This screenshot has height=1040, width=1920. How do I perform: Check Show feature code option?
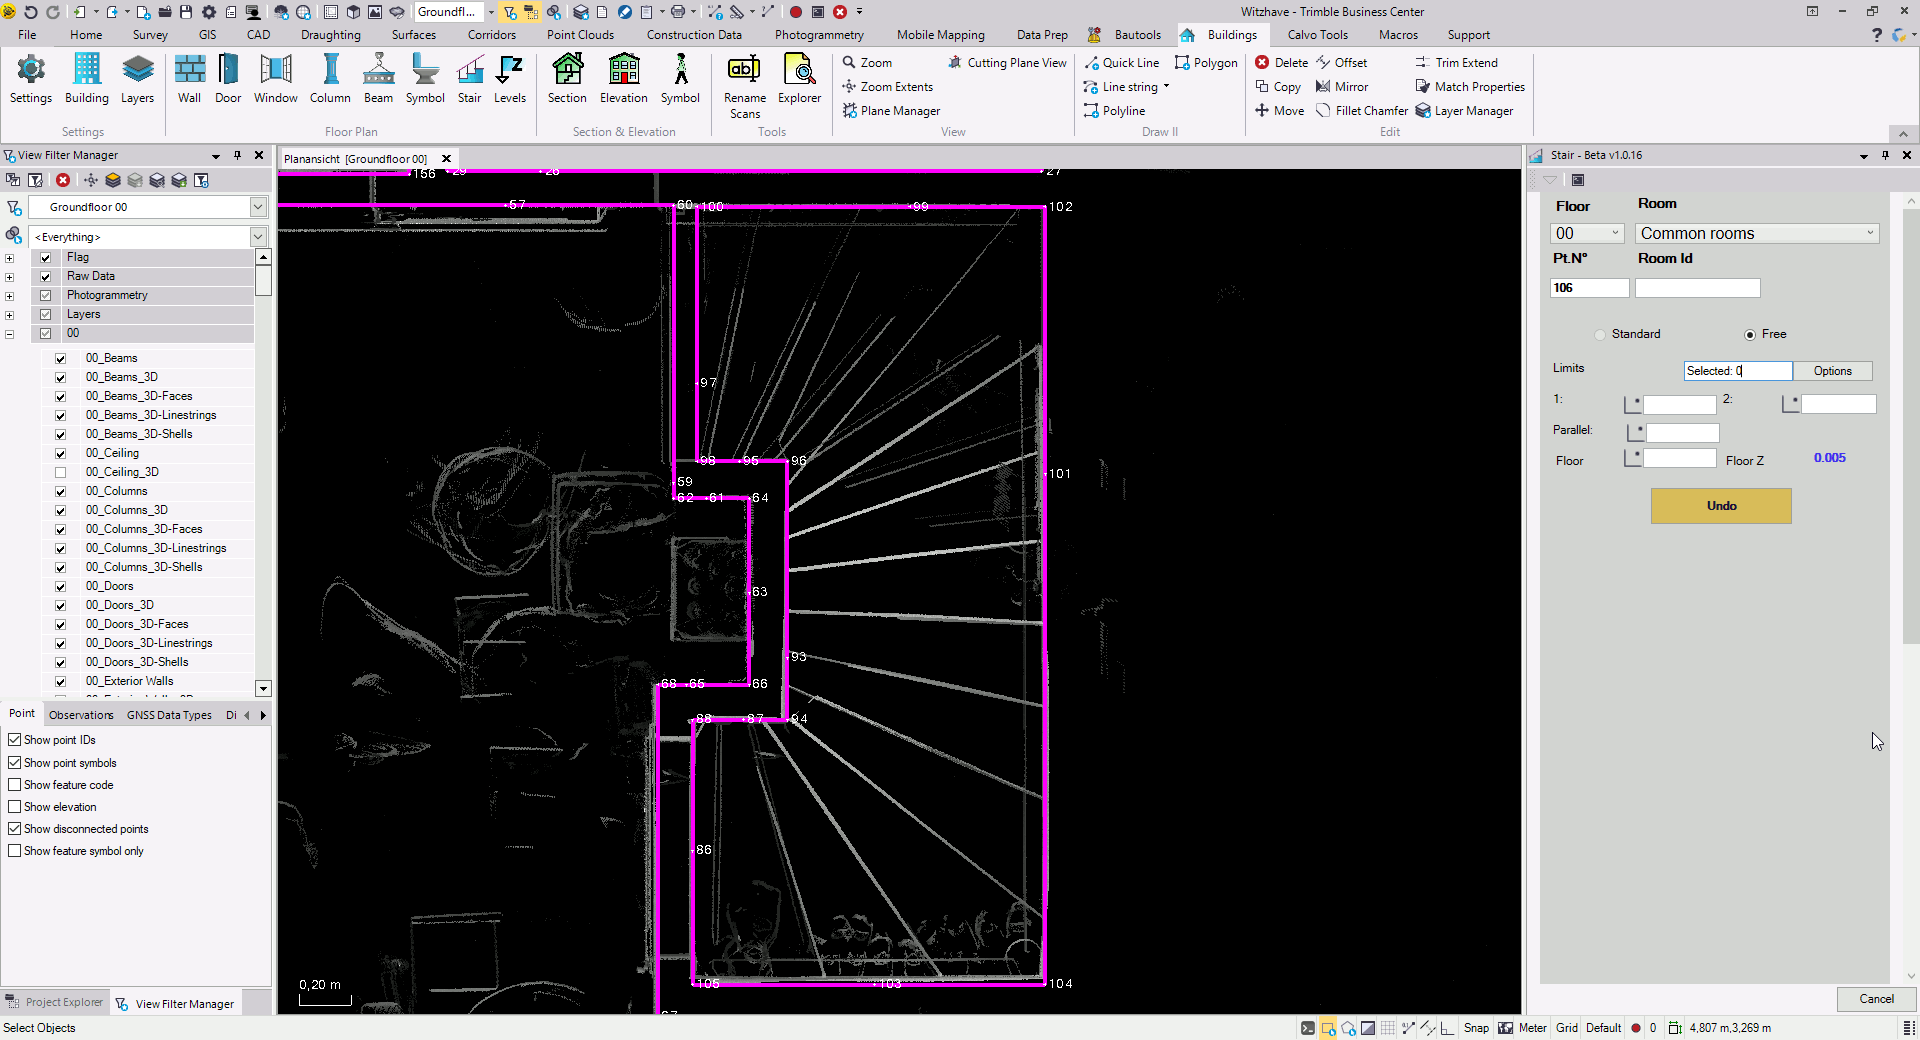tap(15, 785)
